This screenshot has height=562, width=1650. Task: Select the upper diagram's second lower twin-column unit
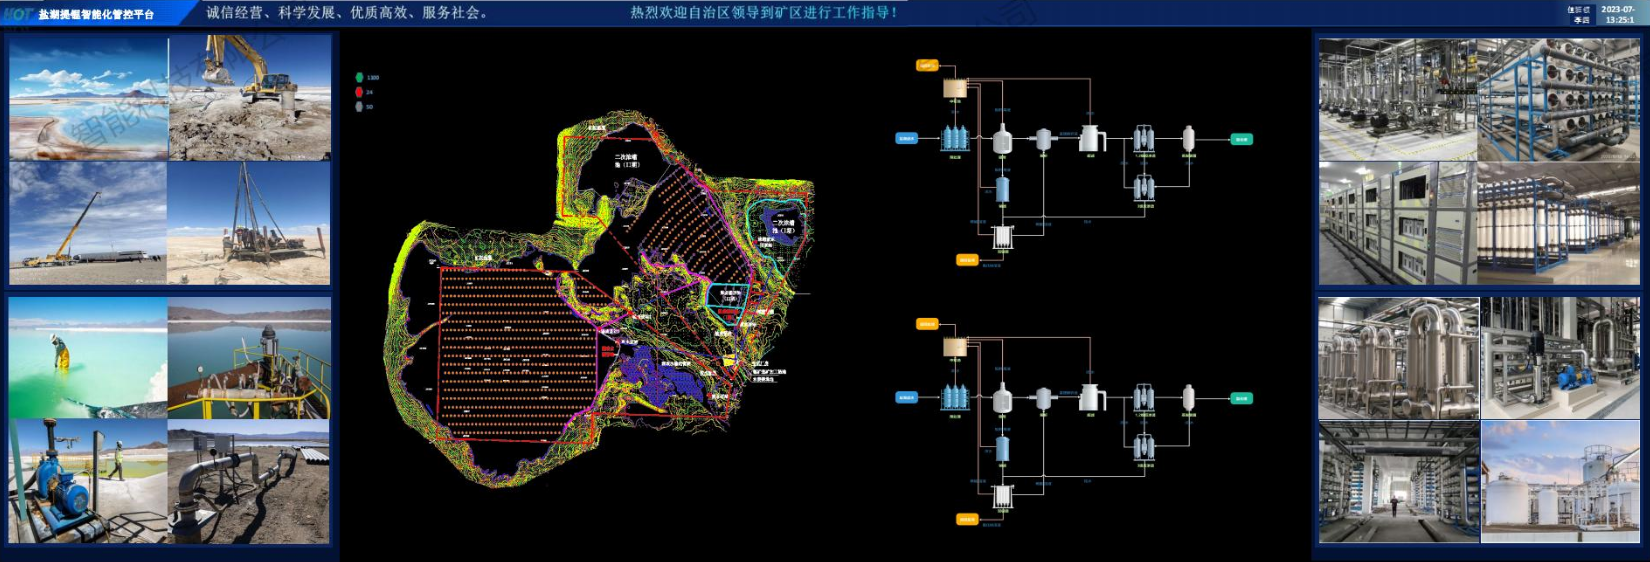point(1144,187)
